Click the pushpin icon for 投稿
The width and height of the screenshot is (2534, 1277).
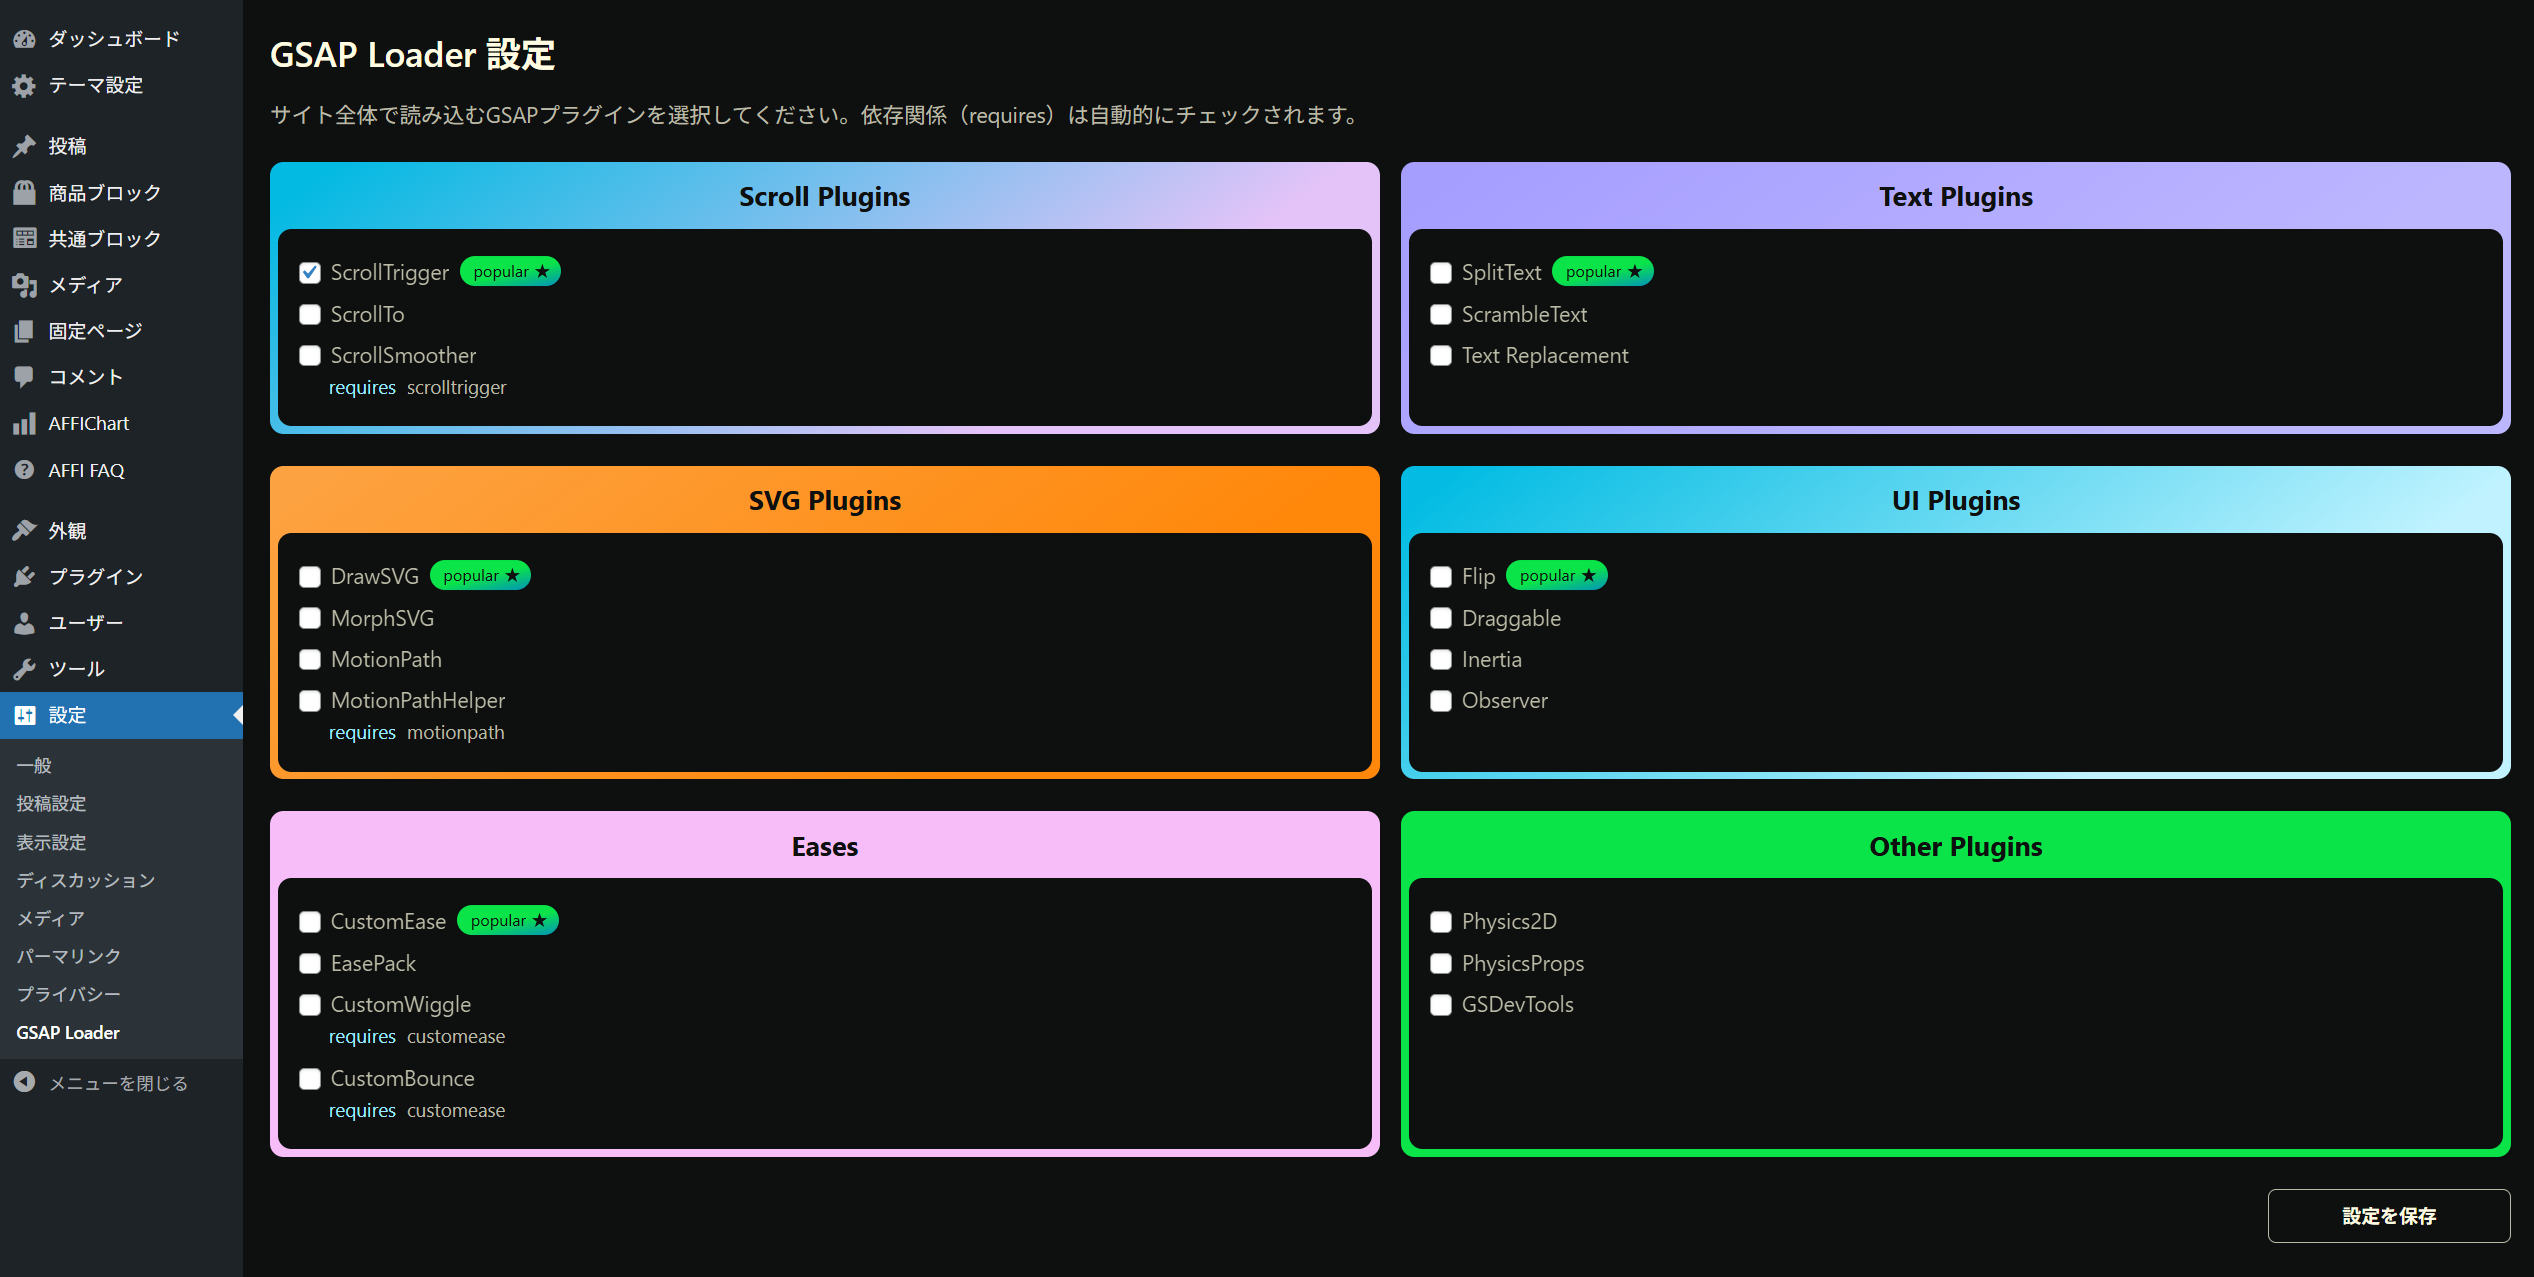(x=24, y=146)
